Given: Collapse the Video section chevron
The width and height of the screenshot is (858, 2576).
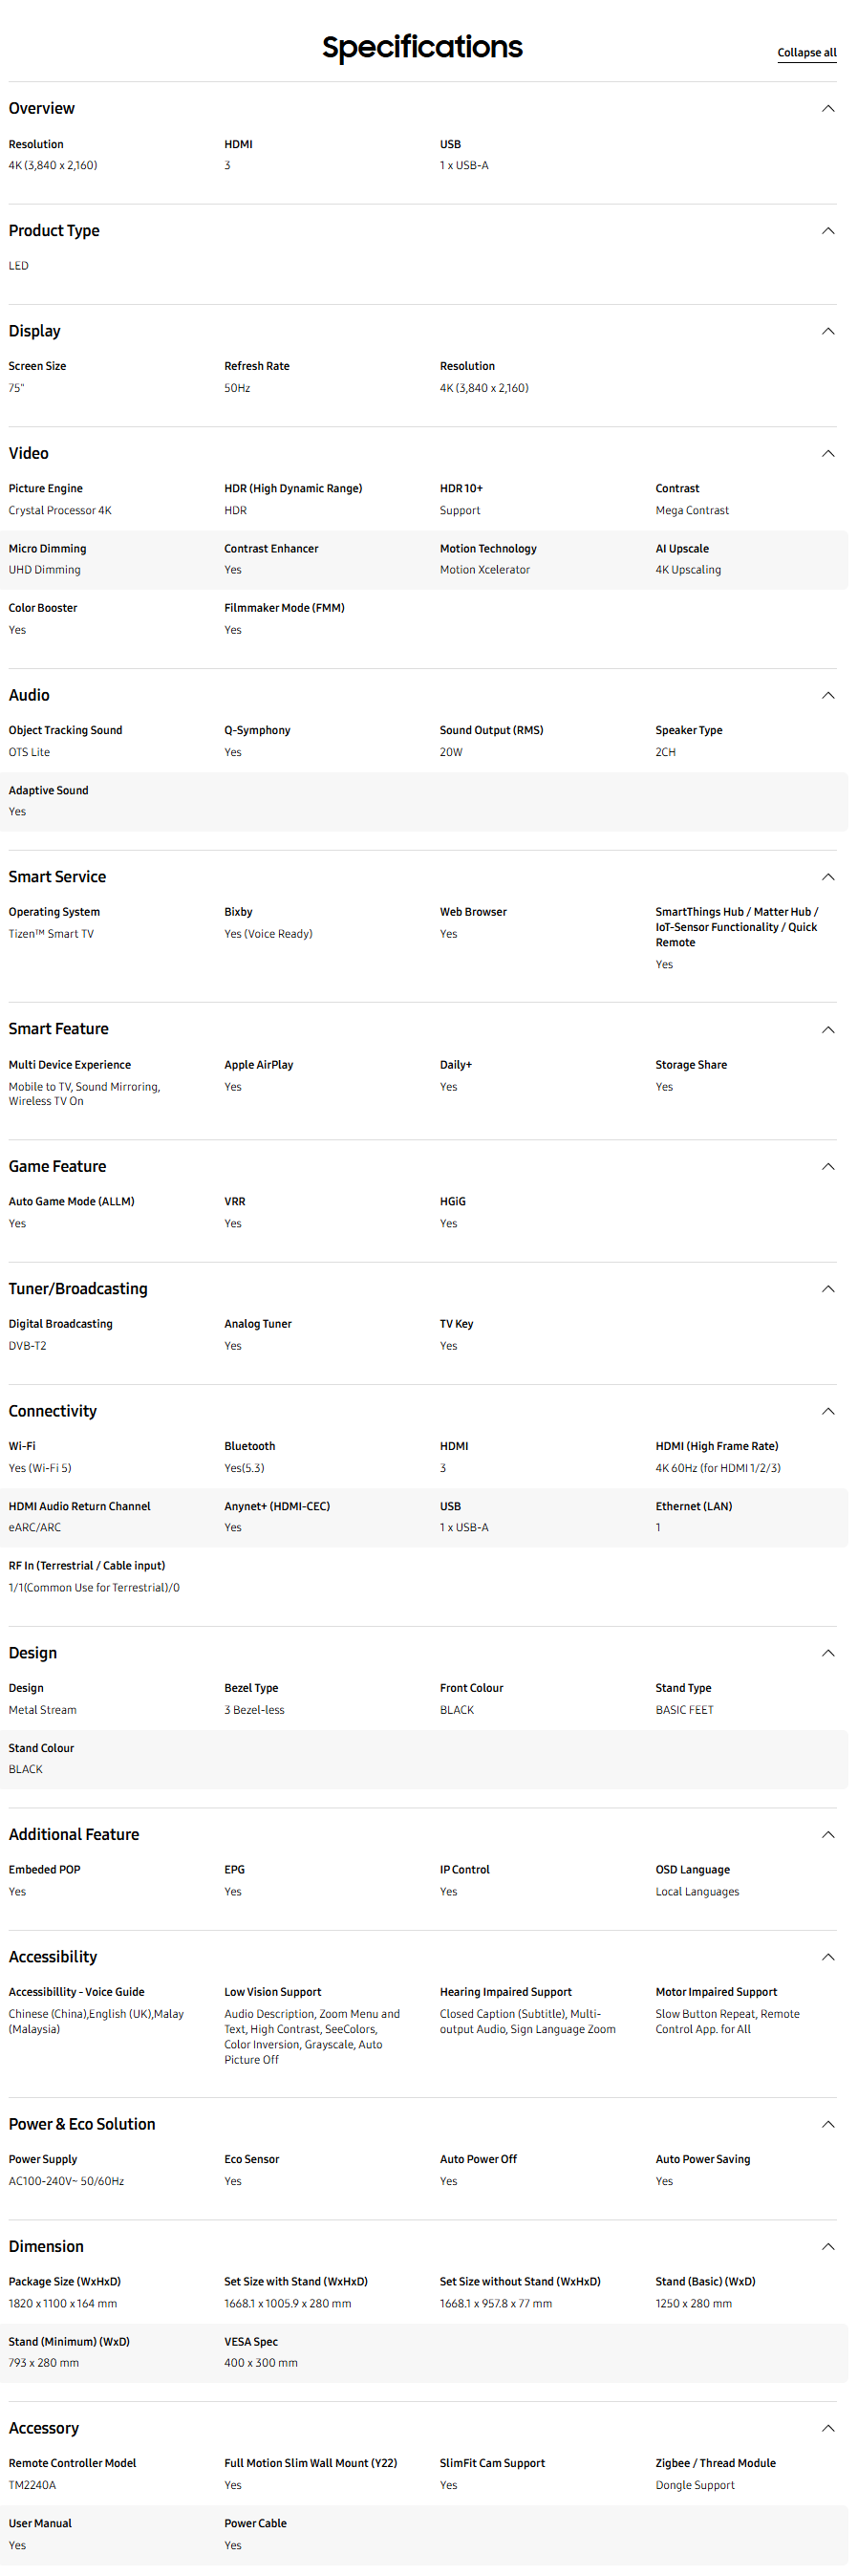Looking at the screenshot, I should coord(827,454).
